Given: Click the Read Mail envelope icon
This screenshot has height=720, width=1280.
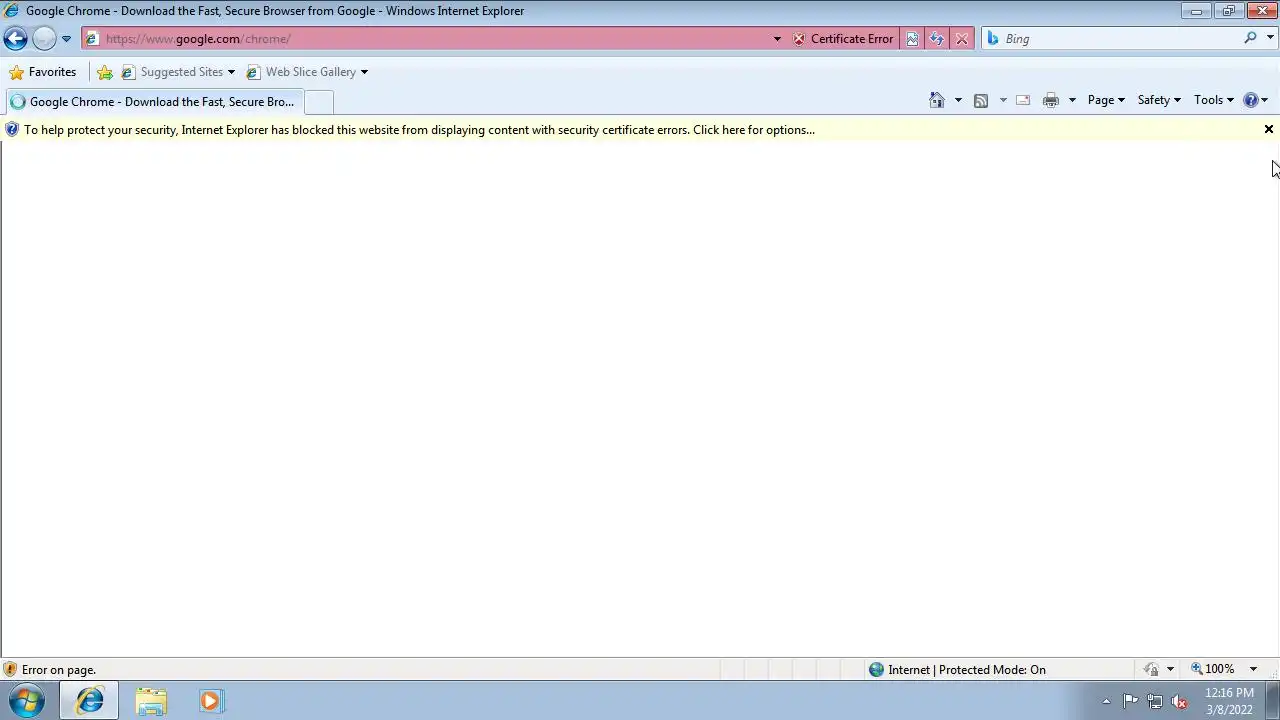Looking at the screenshot, I should click(x=1023, y=100).
